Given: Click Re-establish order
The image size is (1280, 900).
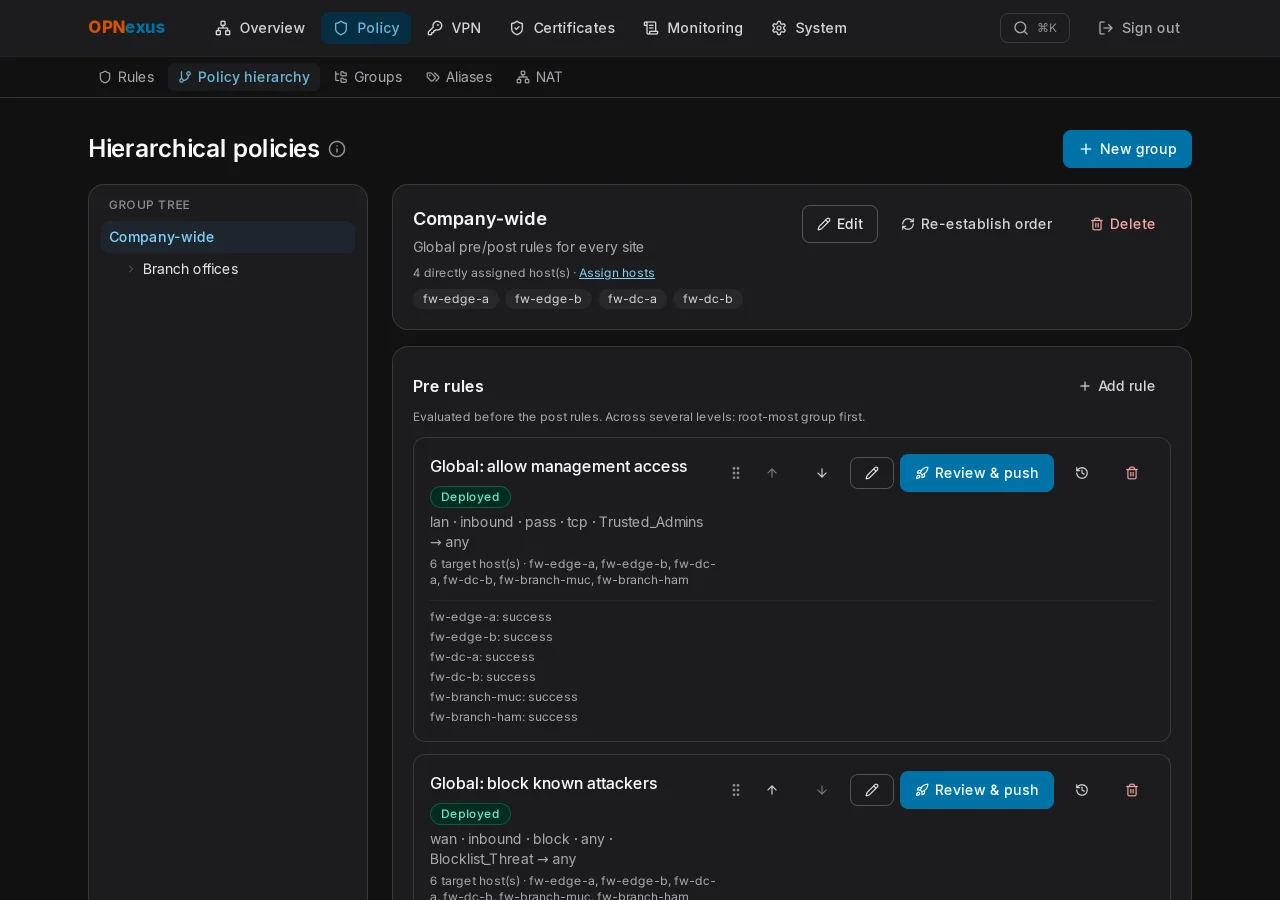Looking at the screenshot, I should click(976, 224).
